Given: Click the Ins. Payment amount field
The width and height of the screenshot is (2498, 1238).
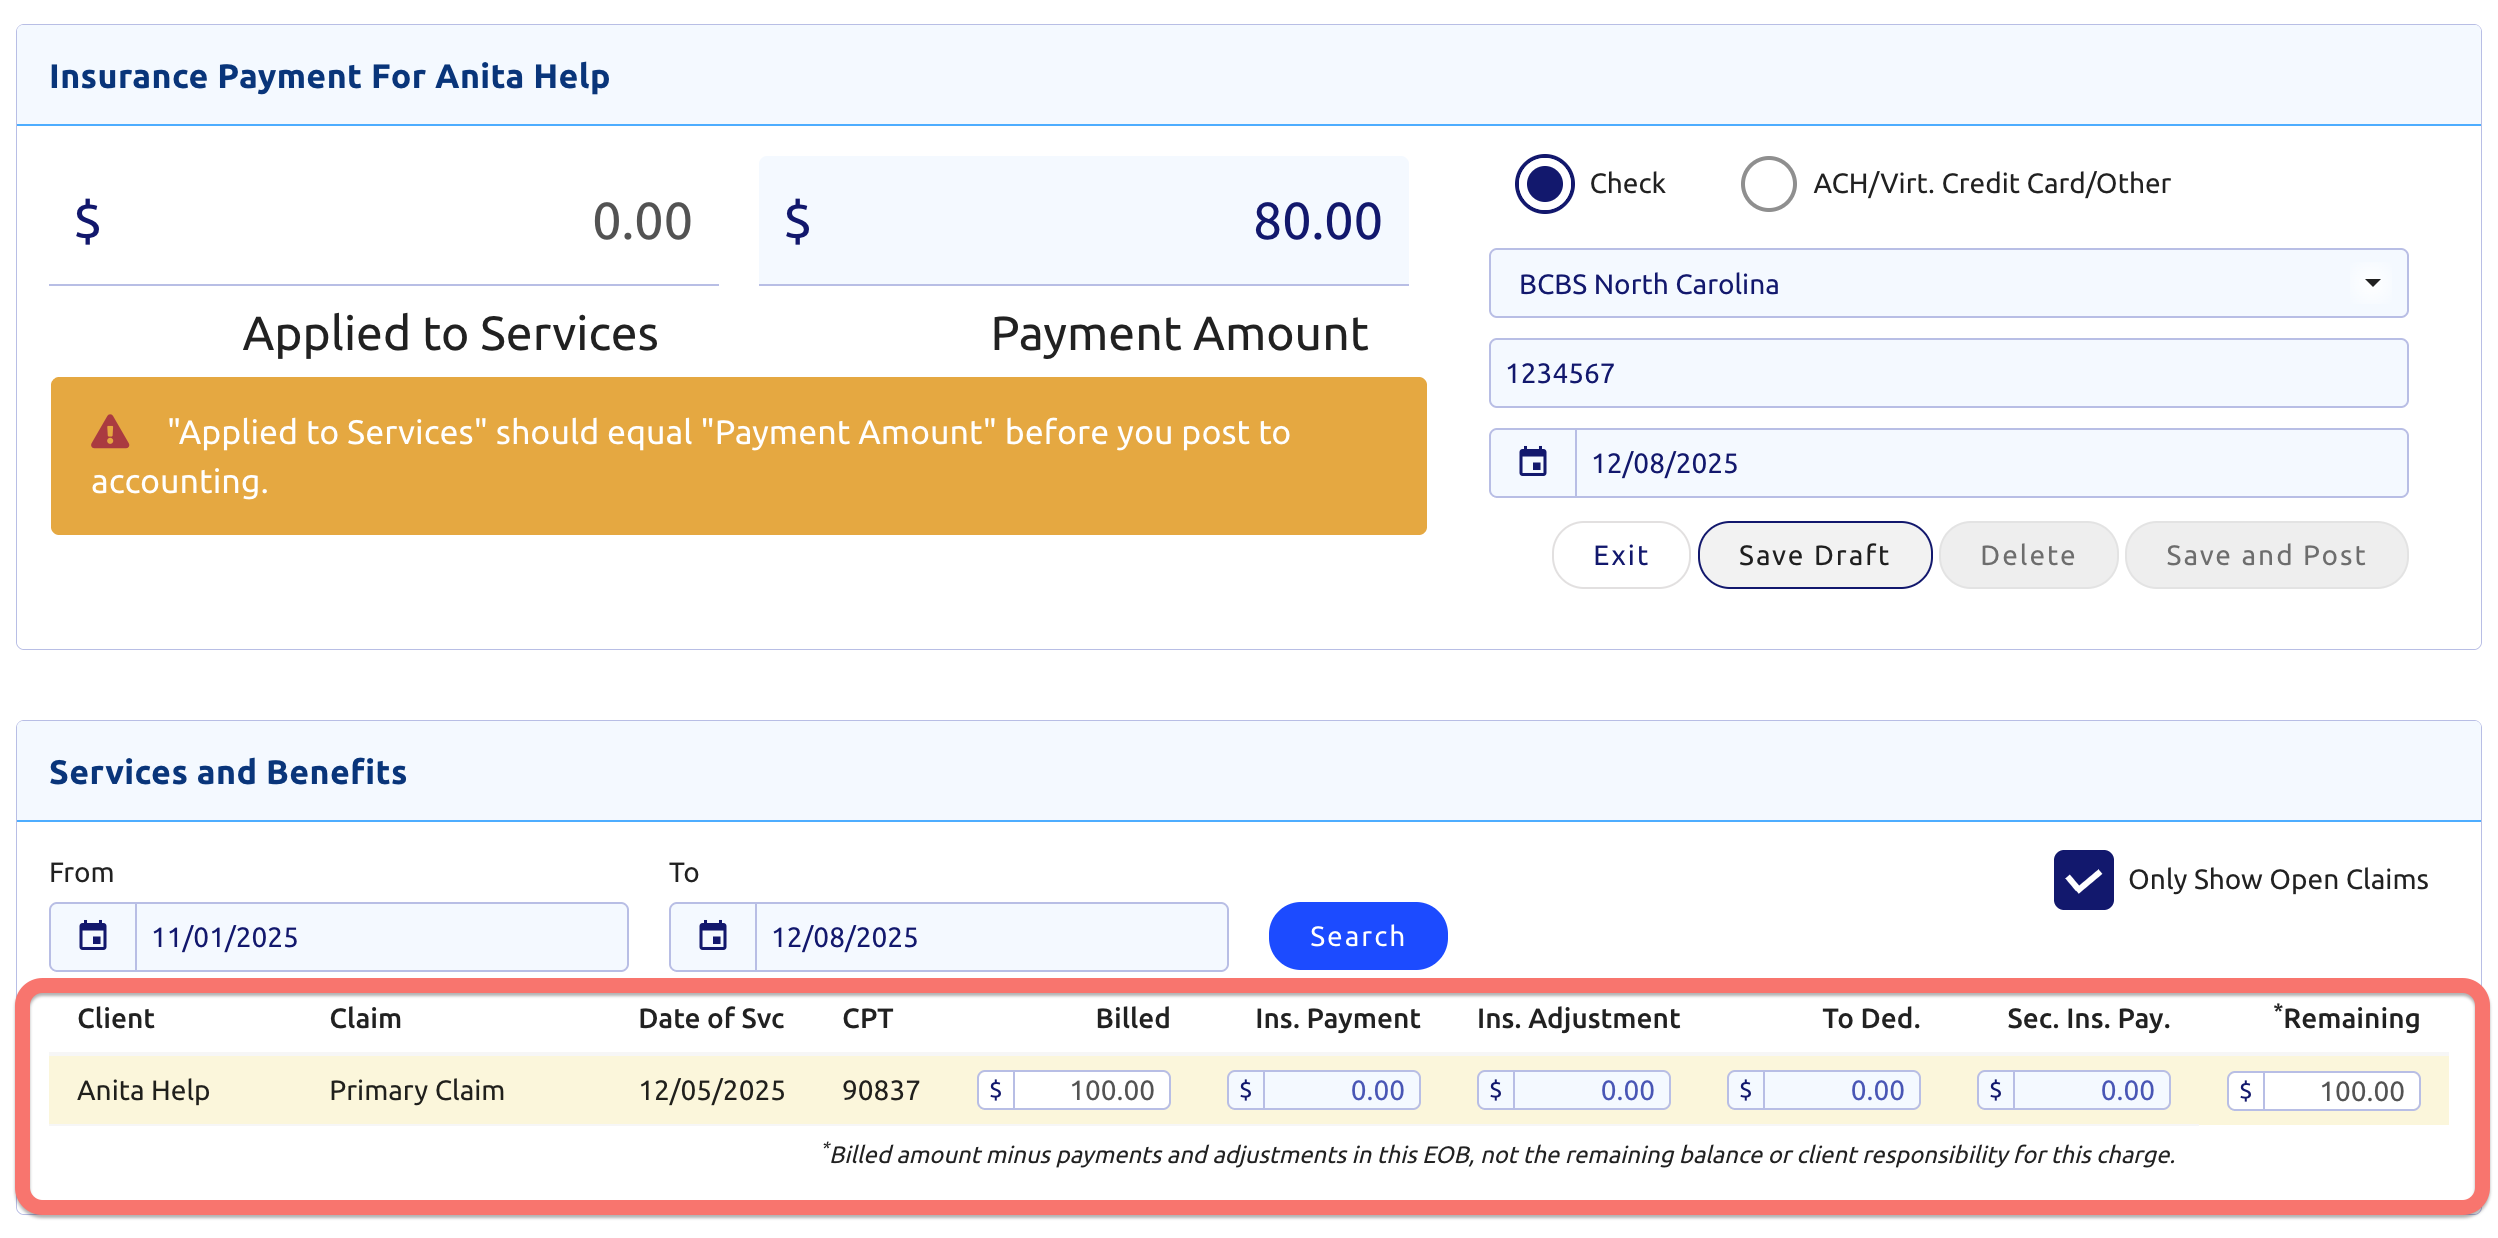Looking at the screenshot, I should (x=1340, y=1090).
